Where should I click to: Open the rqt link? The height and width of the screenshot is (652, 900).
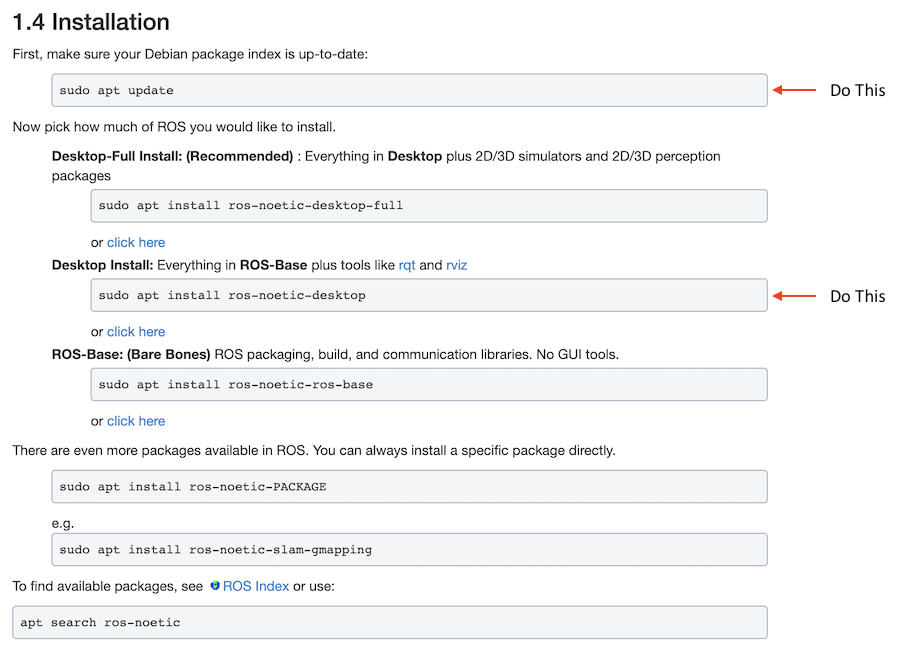(407, 265)
